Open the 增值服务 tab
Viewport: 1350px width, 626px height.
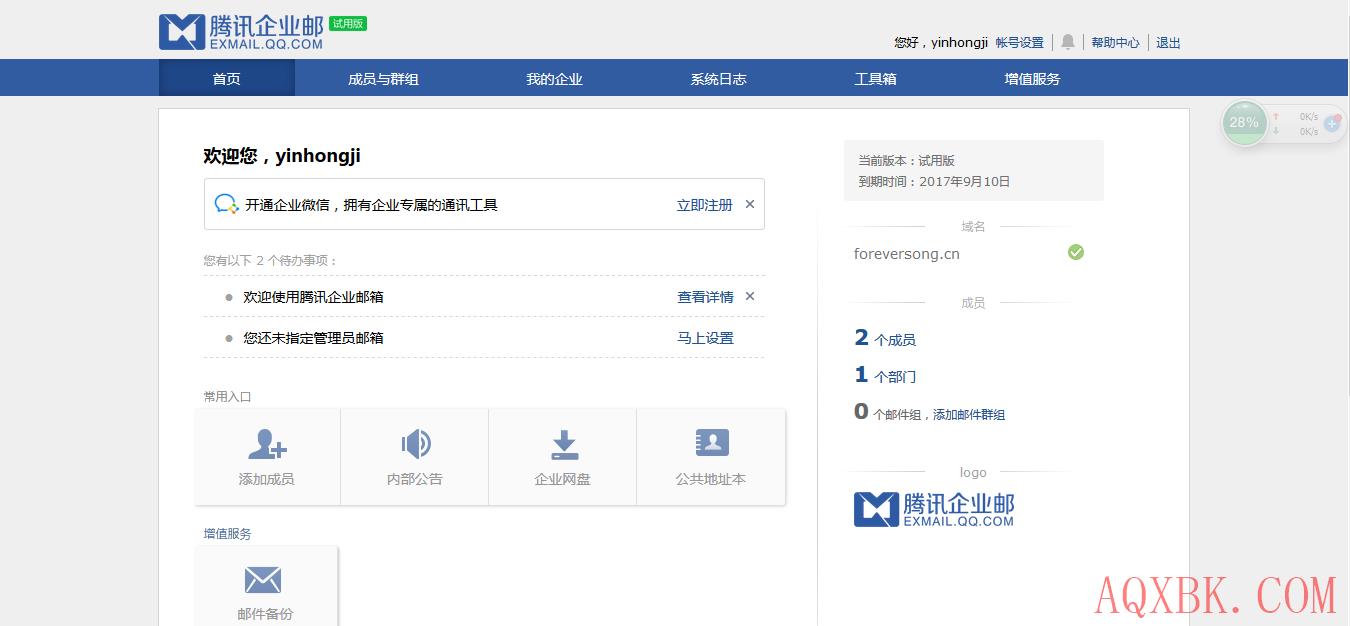[1032, 78]
